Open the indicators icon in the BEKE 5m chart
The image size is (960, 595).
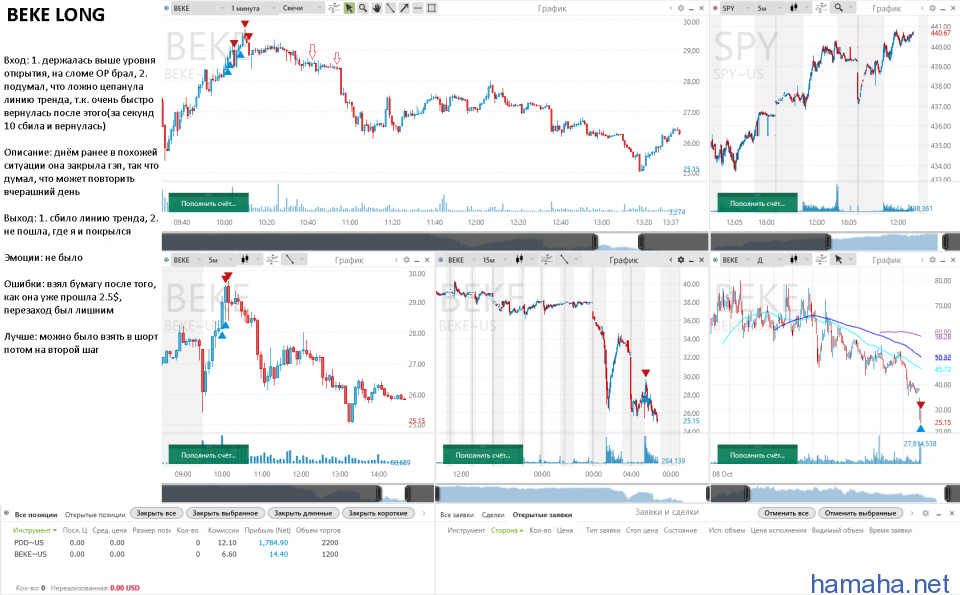point(272,260)
